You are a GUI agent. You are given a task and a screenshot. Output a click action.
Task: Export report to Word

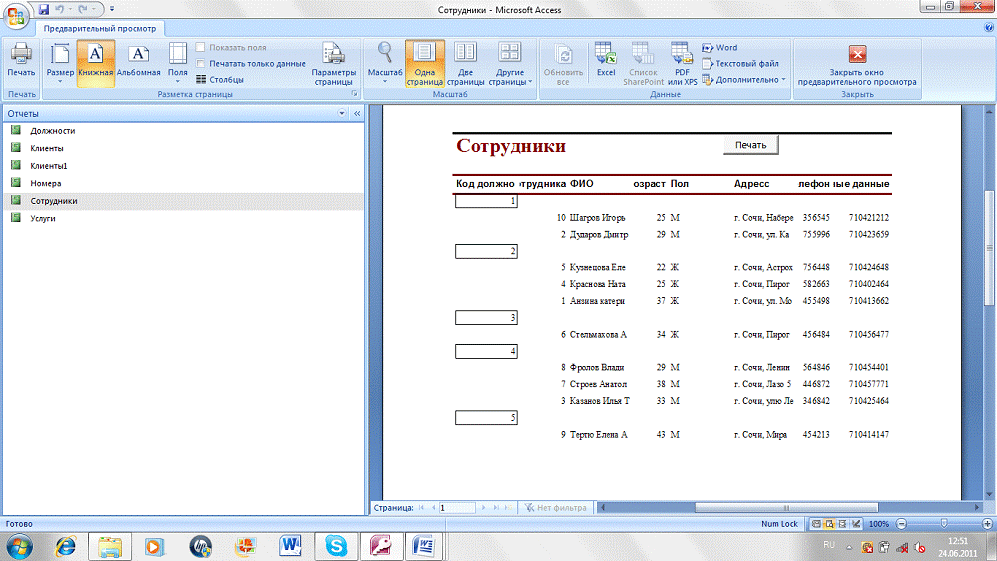point(720,47)
